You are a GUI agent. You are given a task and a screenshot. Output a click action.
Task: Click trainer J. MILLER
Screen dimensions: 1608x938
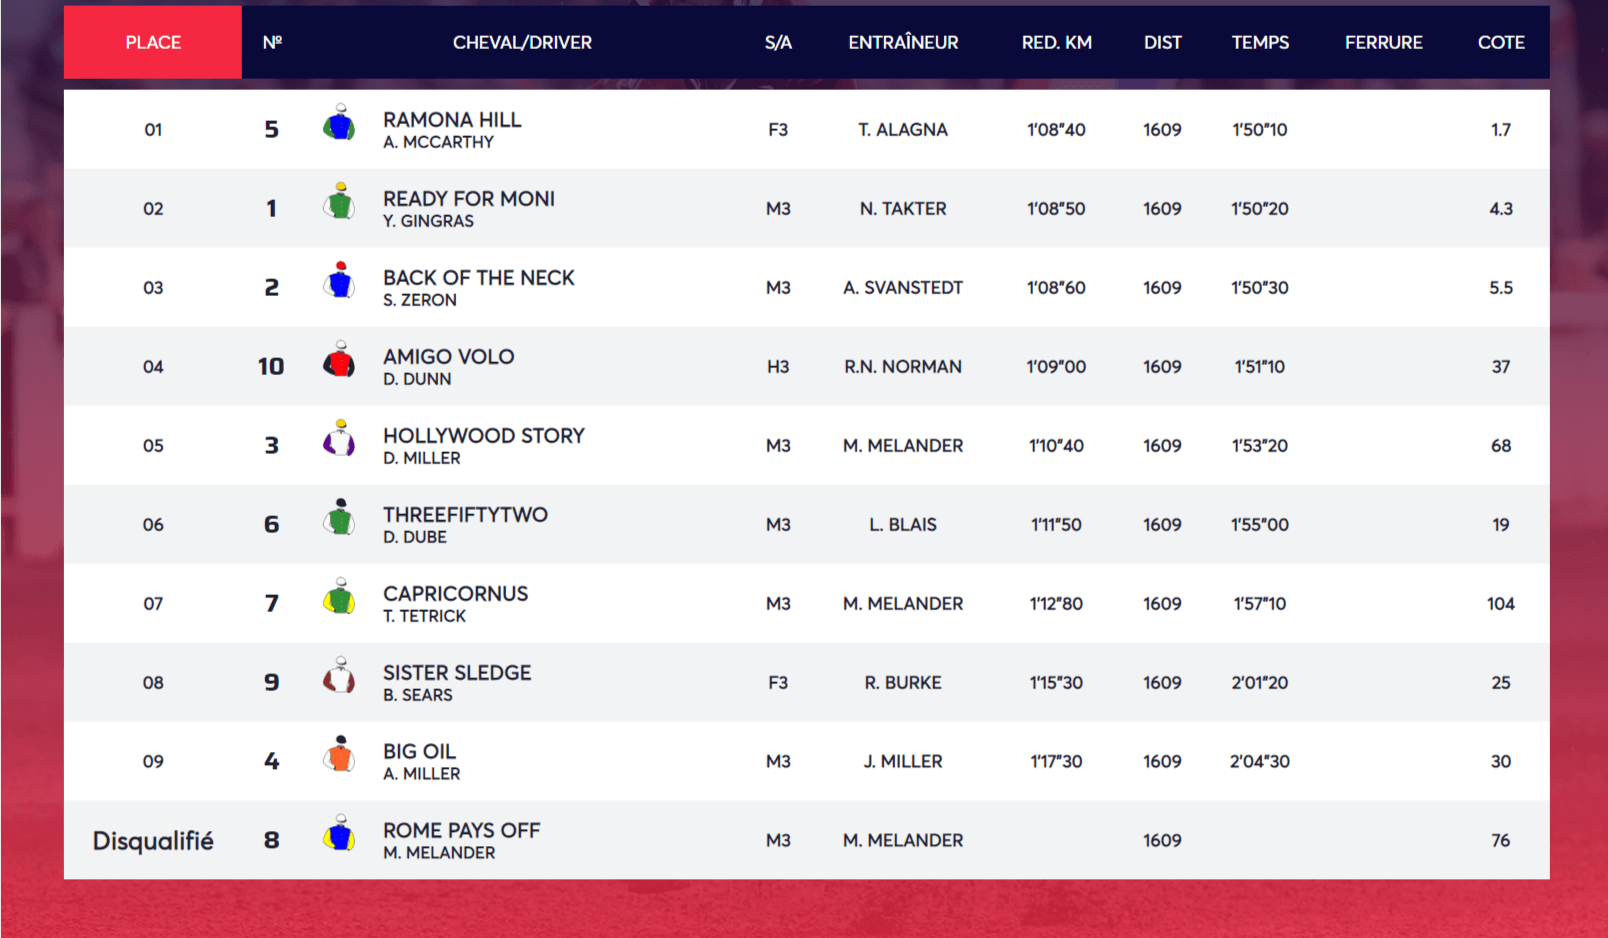coord(903,761)
